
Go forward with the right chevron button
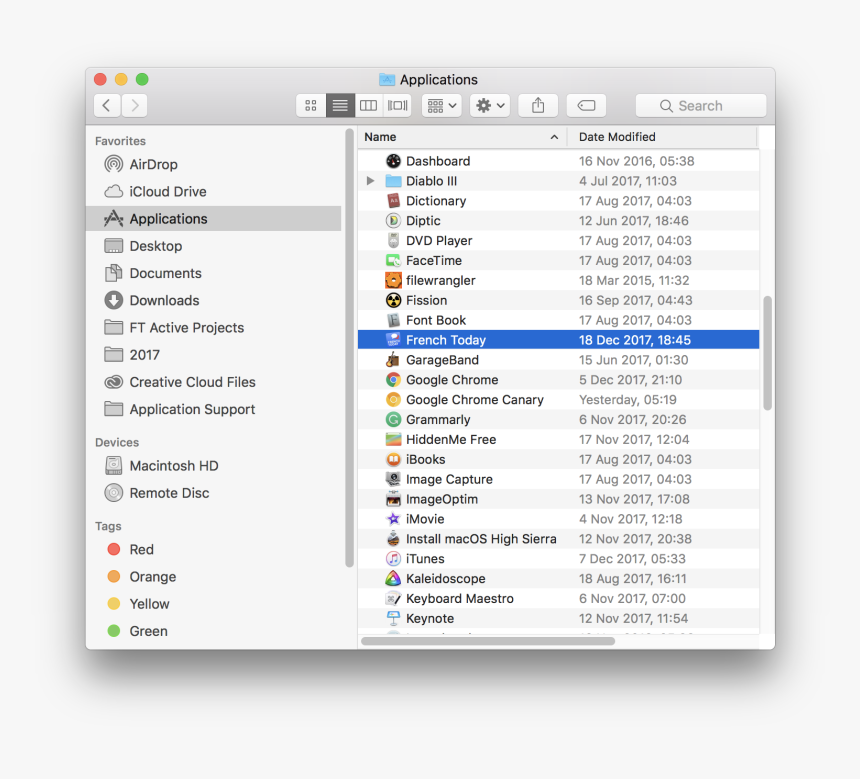click(x=134, y=105)
